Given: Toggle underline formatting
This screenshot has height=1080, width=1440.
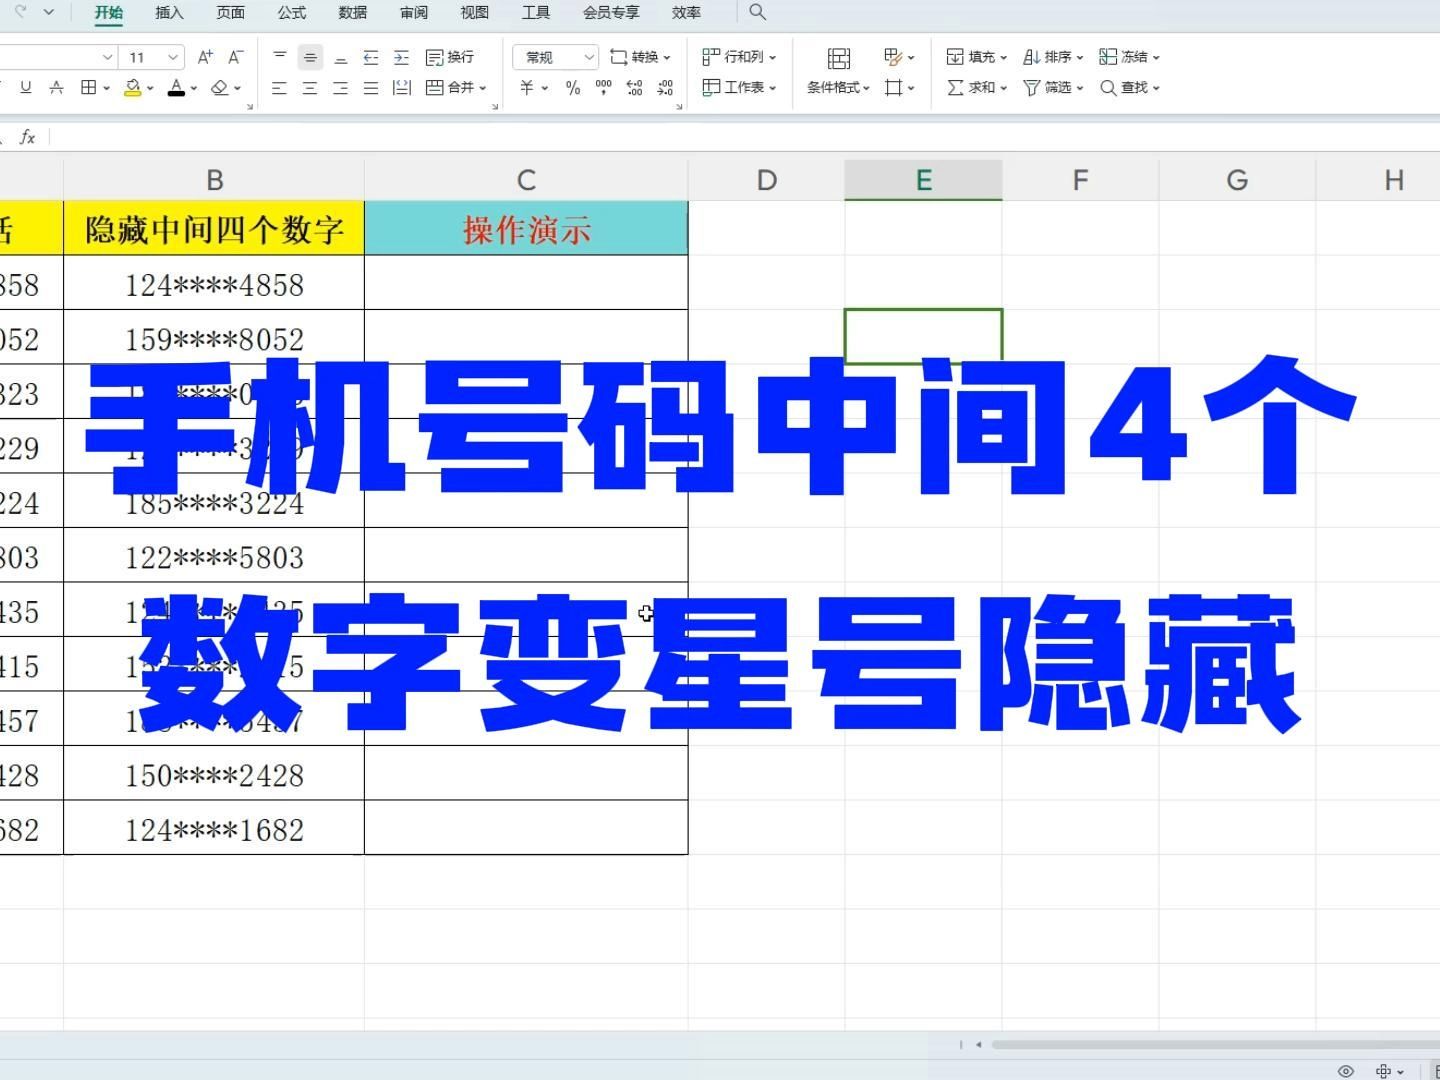Looking at the screenshot, I should pos(26,88).
